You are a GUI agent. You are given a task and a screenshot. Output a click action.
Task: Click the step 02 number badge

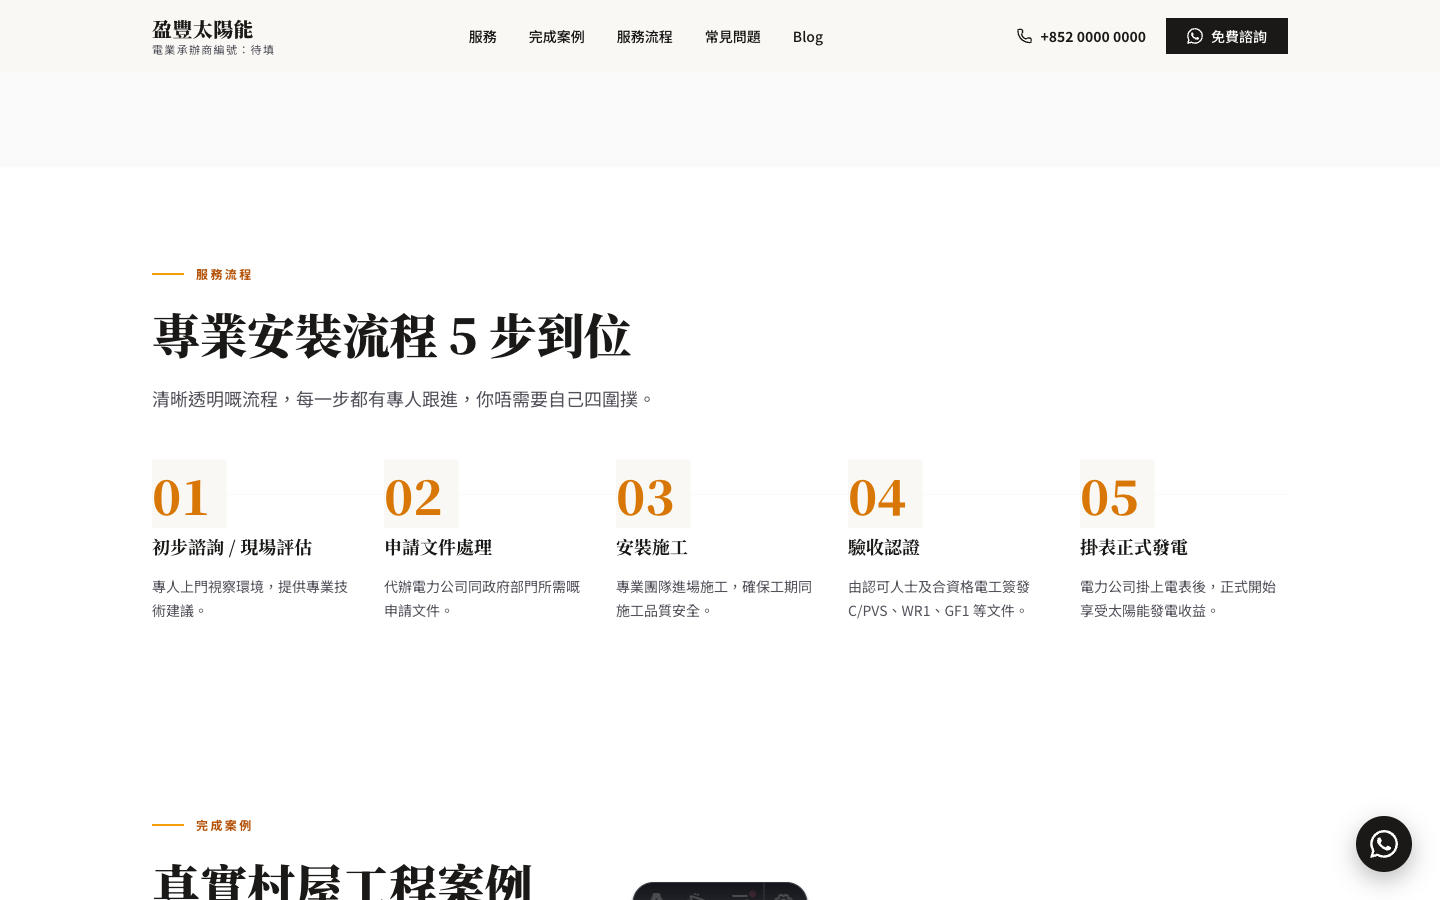point(421,494)
